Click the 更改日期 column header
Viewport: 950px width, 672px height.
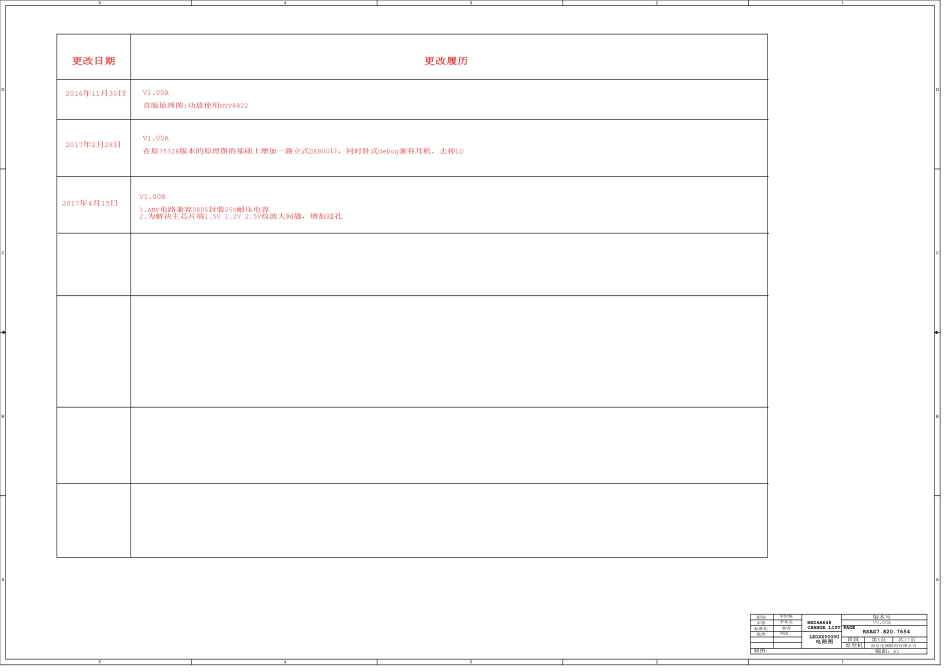coord(93,61)
